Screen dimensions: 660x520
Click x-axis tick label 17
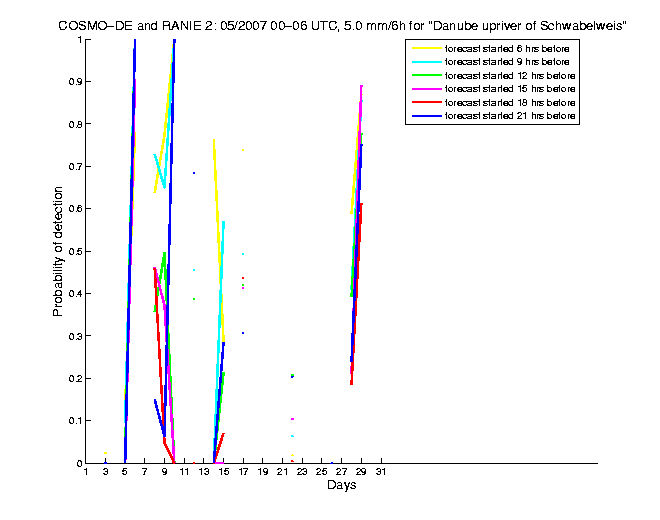click(x=243, y=472)
